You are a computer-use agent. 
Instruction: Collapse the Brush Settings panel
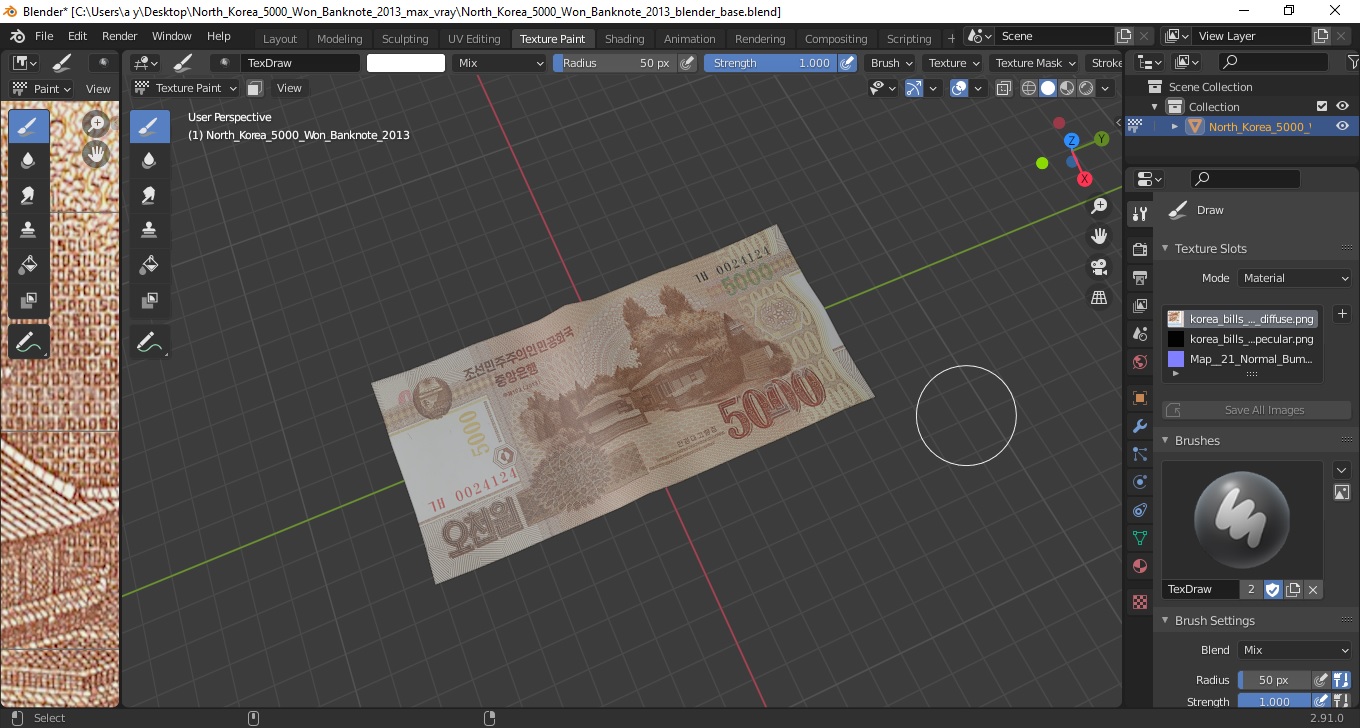[1214, 620]
